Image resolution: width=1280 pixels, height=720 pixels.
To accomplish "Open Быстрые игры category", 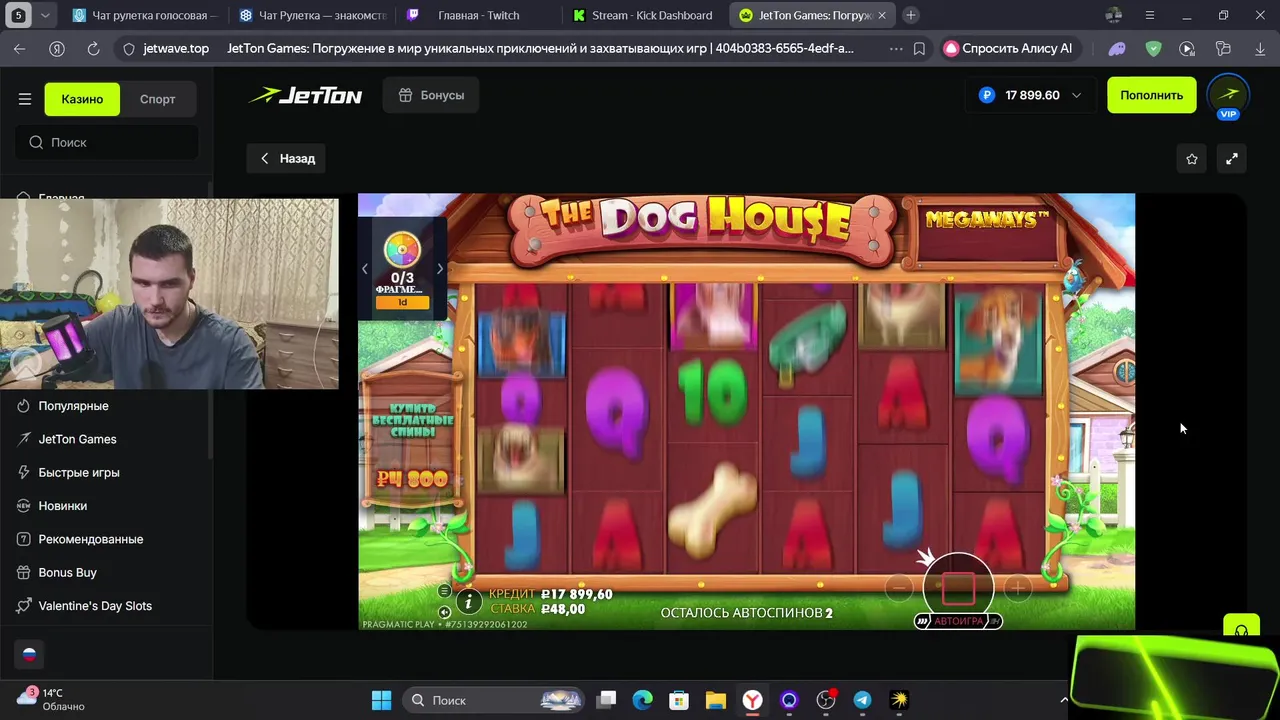I will 79,472.
